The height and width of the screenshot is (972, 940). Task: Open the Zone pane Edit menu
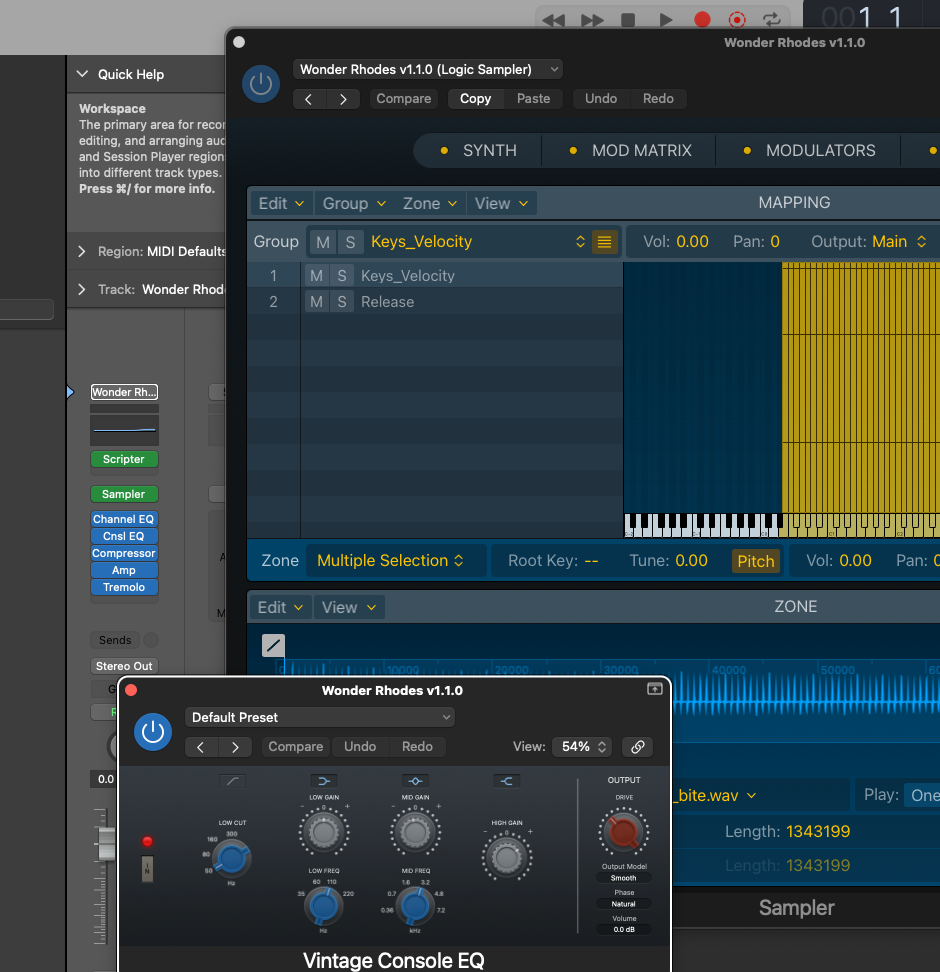(280, 608)
